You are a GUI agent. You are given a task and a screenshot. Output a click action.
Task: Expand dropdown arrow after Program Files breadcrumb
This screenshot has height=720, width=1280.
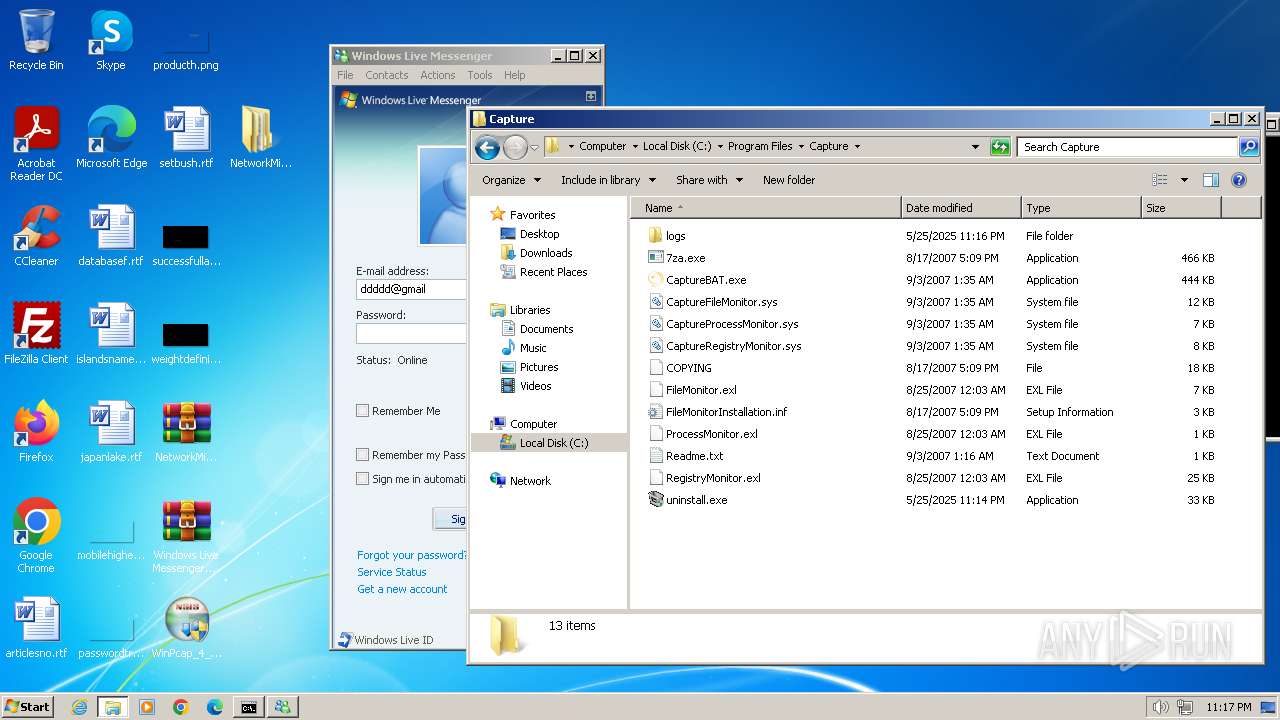(x=801, y=147)
